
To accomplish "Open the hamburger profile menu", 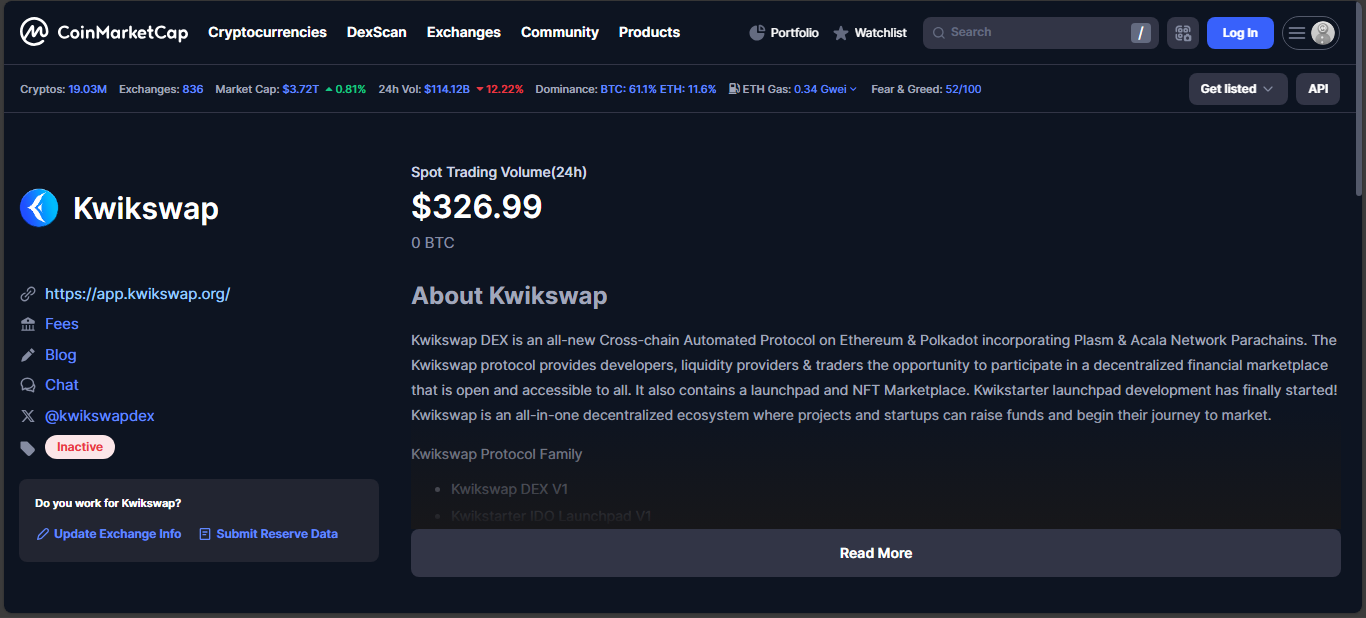I will click(x=1297, y=33).
